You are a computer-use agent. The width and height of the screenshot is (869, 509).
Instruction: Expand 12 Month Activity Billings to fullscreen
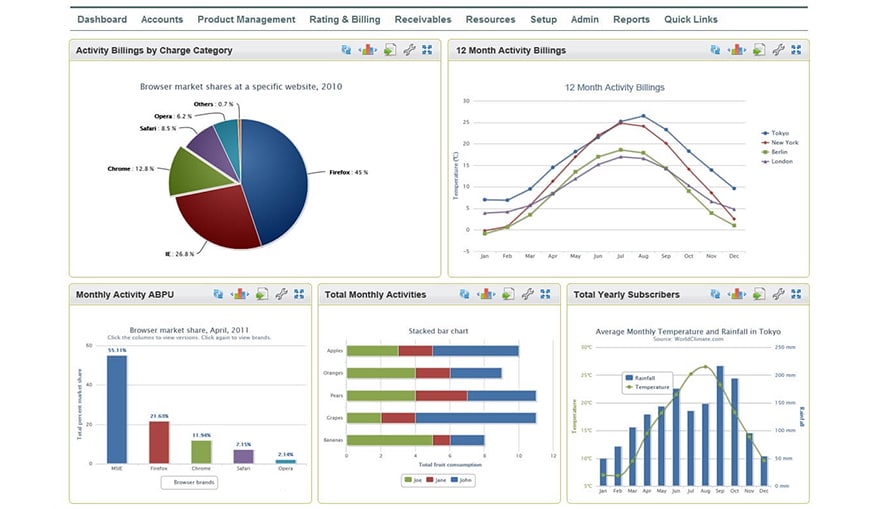coord(796,50)
